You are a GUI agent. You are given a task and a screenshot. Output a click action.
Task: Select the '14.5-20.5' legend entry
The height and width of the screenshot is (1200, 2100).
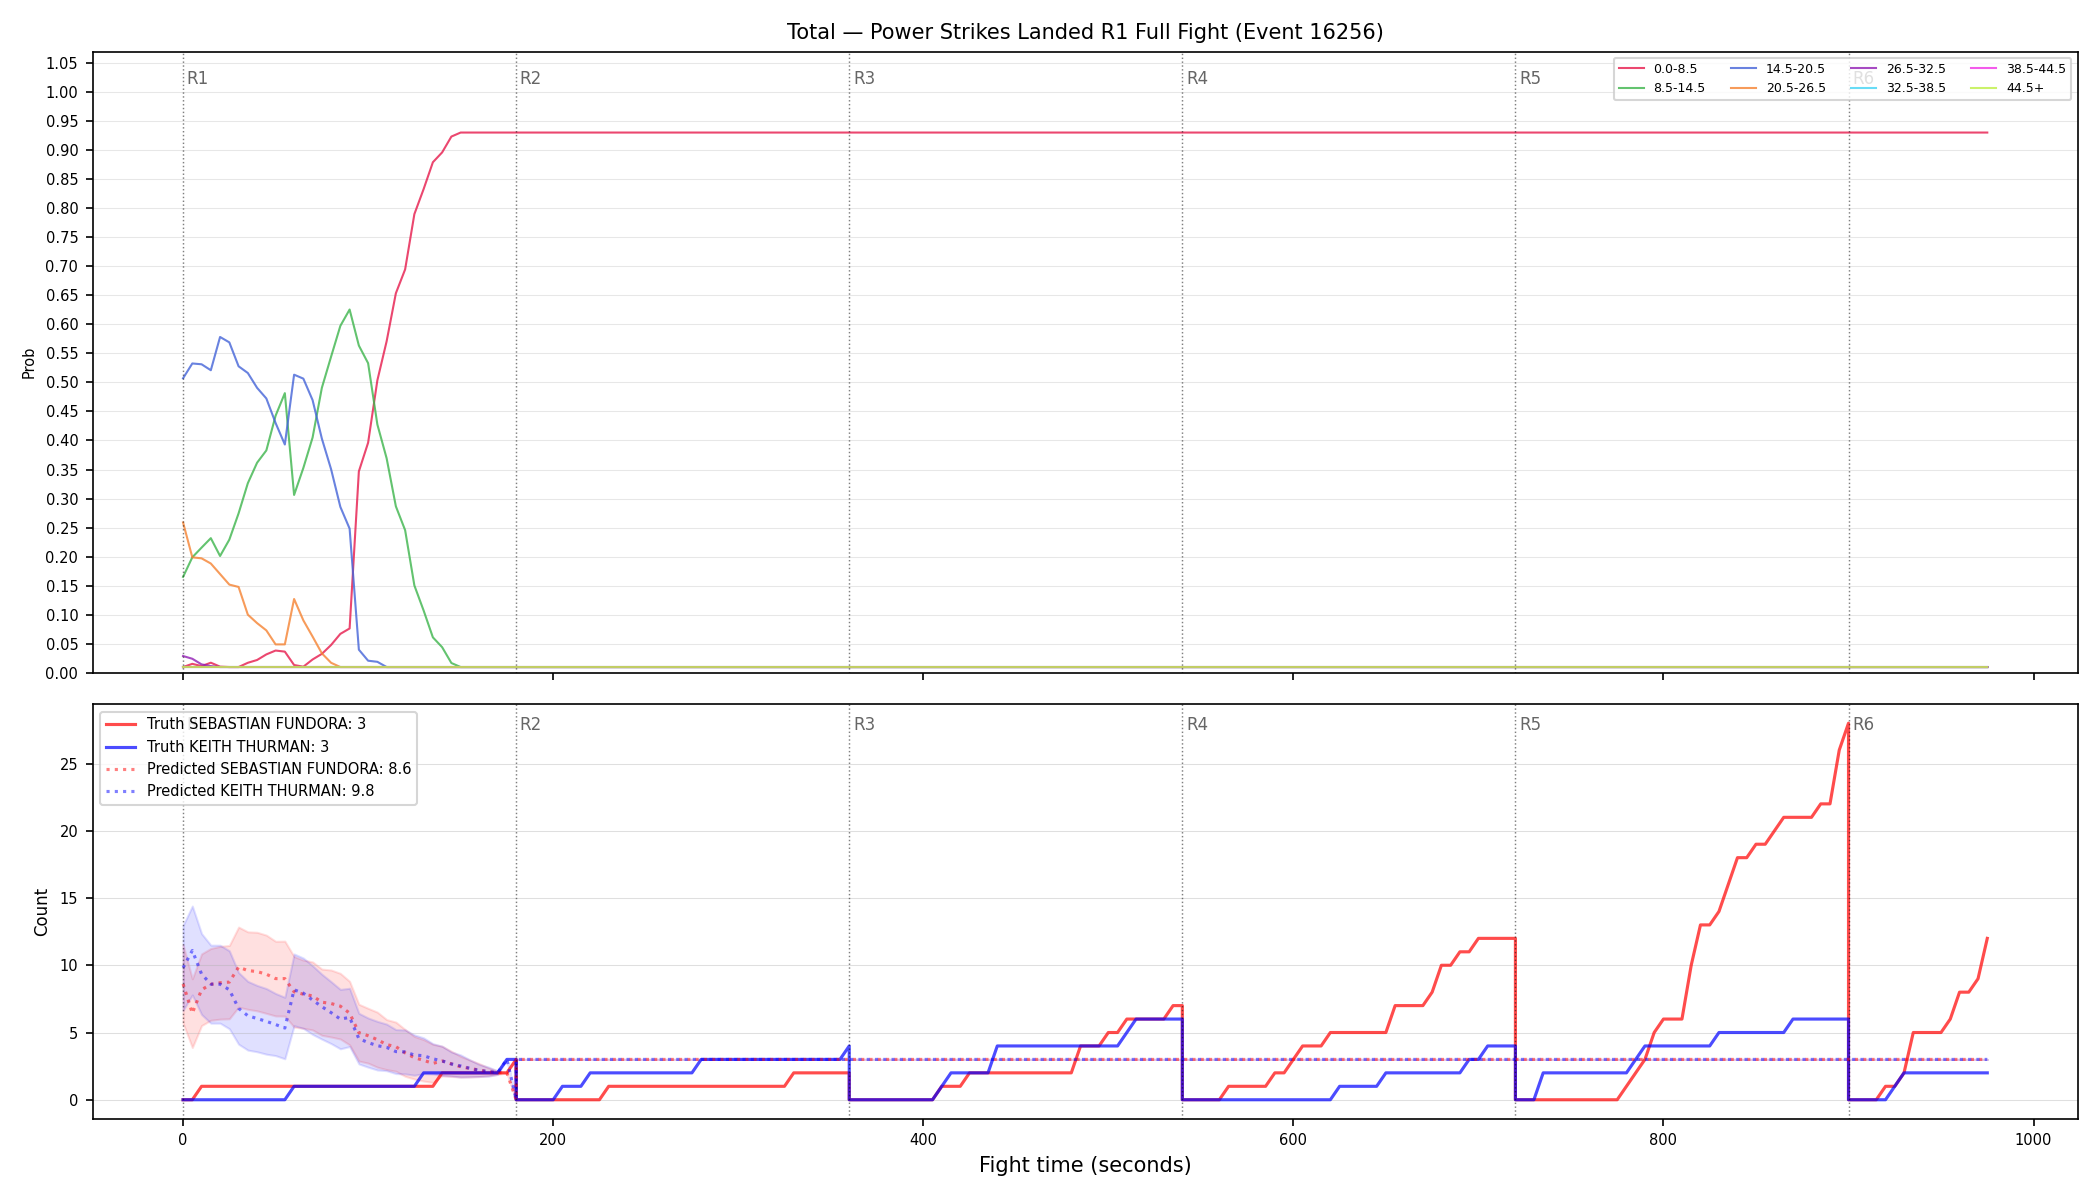pos(1777,69)
